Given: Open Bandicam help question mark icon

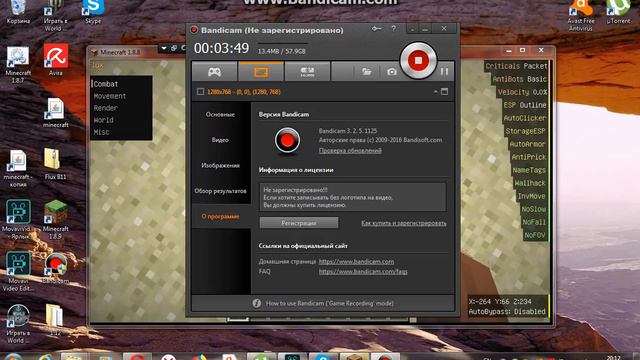Looking at the screenshot, I should (x=393, y=29).
